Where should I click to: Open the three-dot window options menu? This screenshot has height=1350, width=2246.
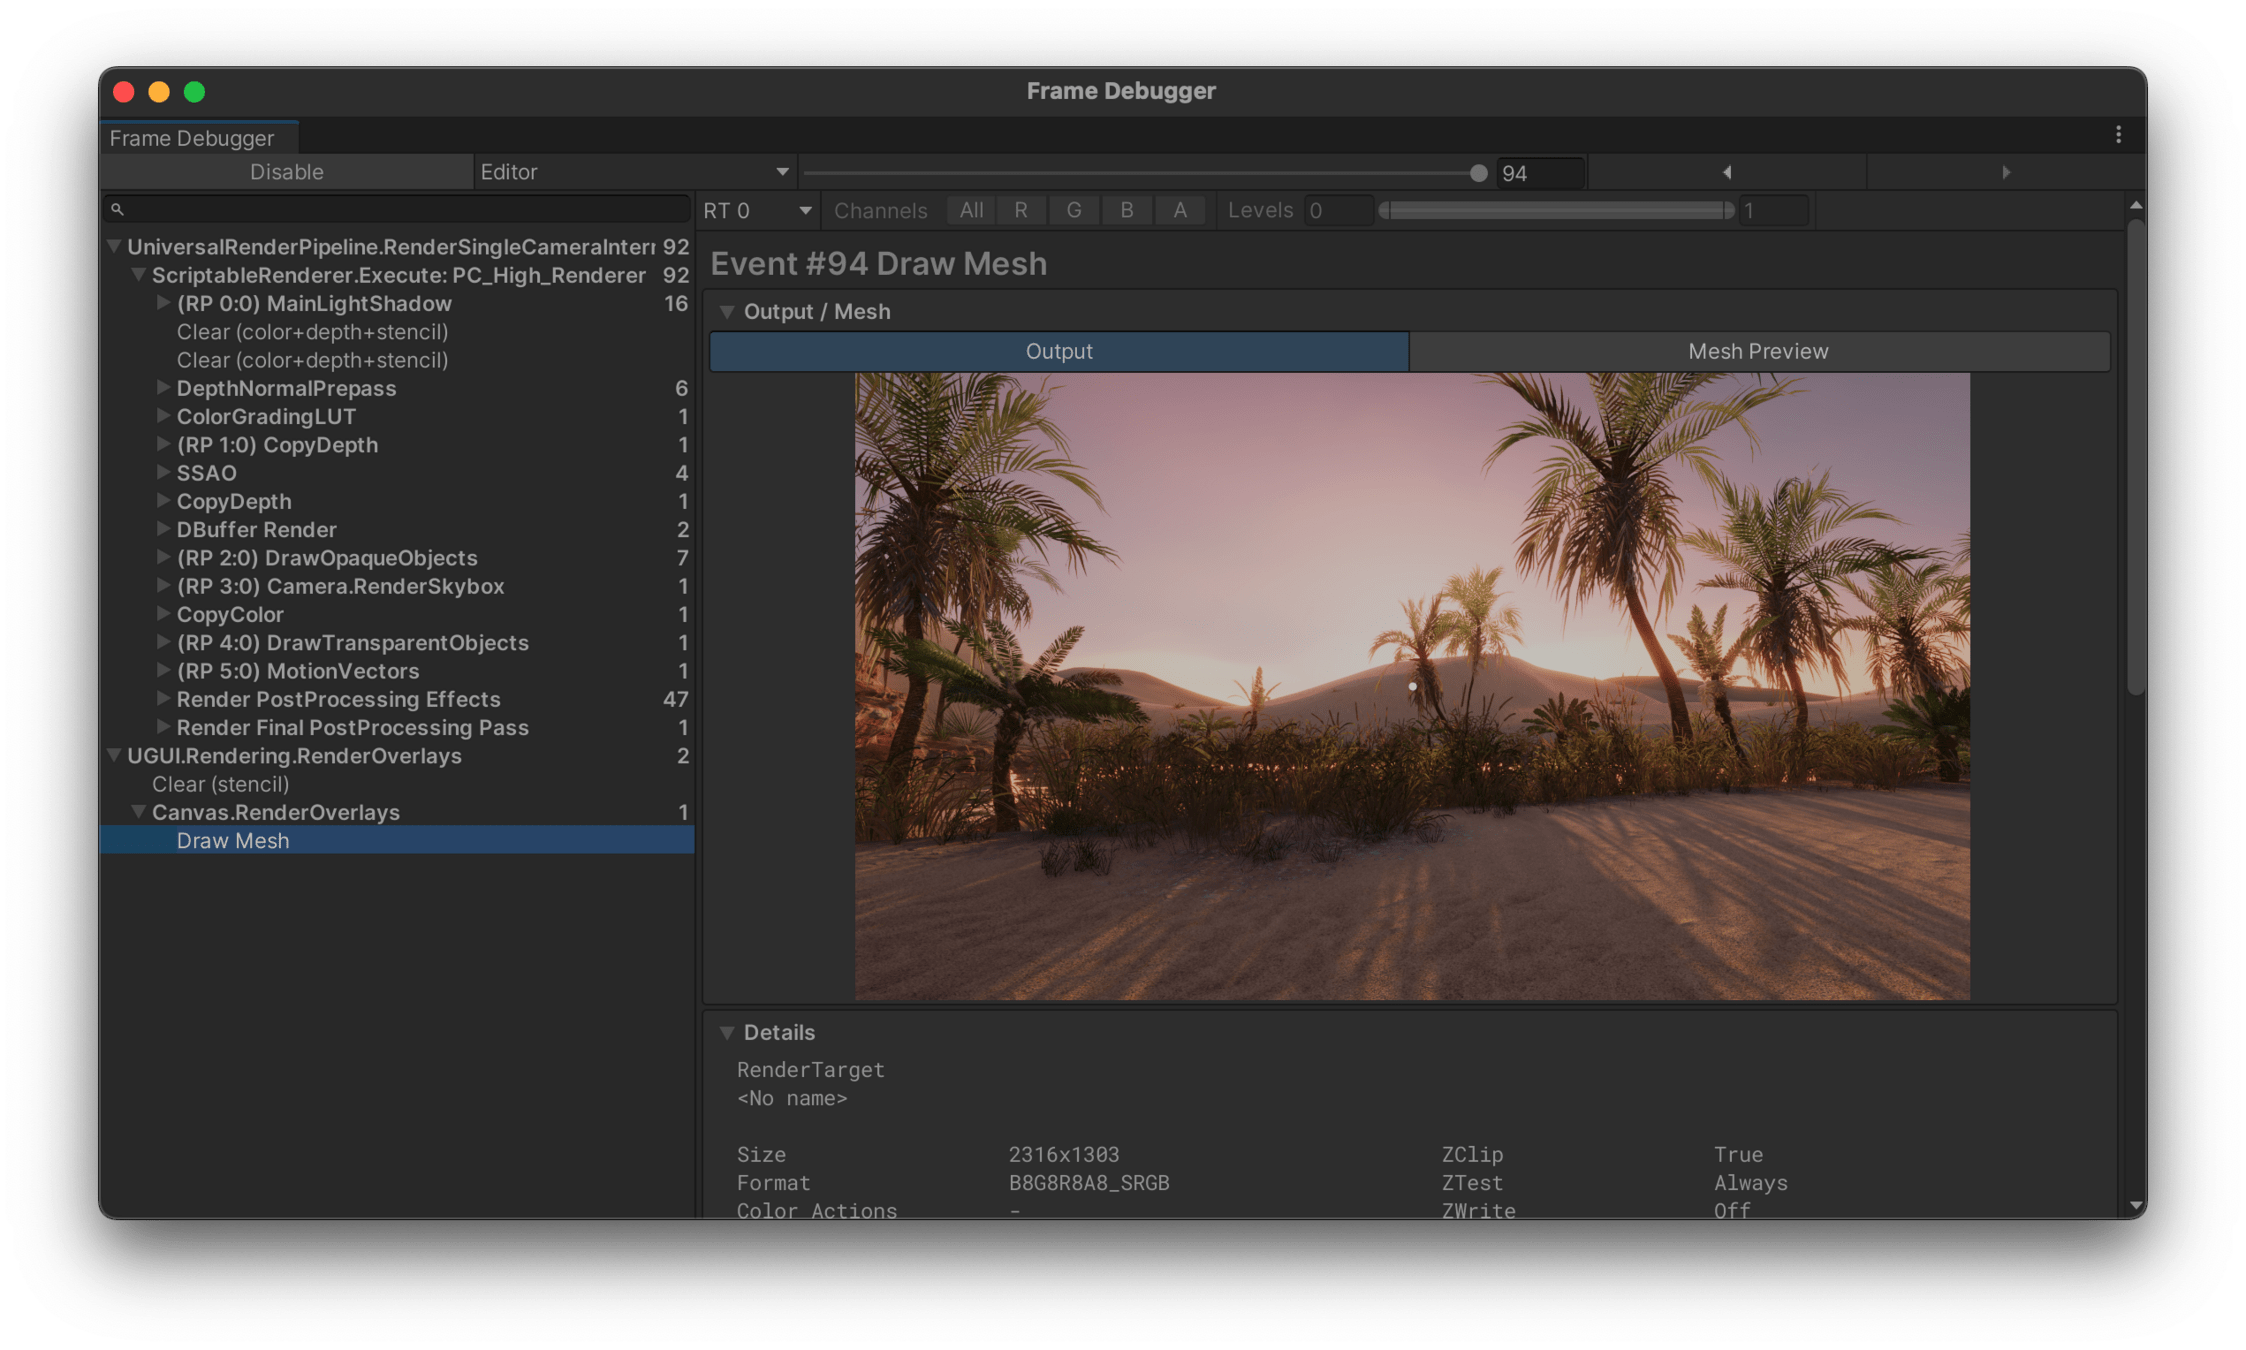click(2118, 135)
